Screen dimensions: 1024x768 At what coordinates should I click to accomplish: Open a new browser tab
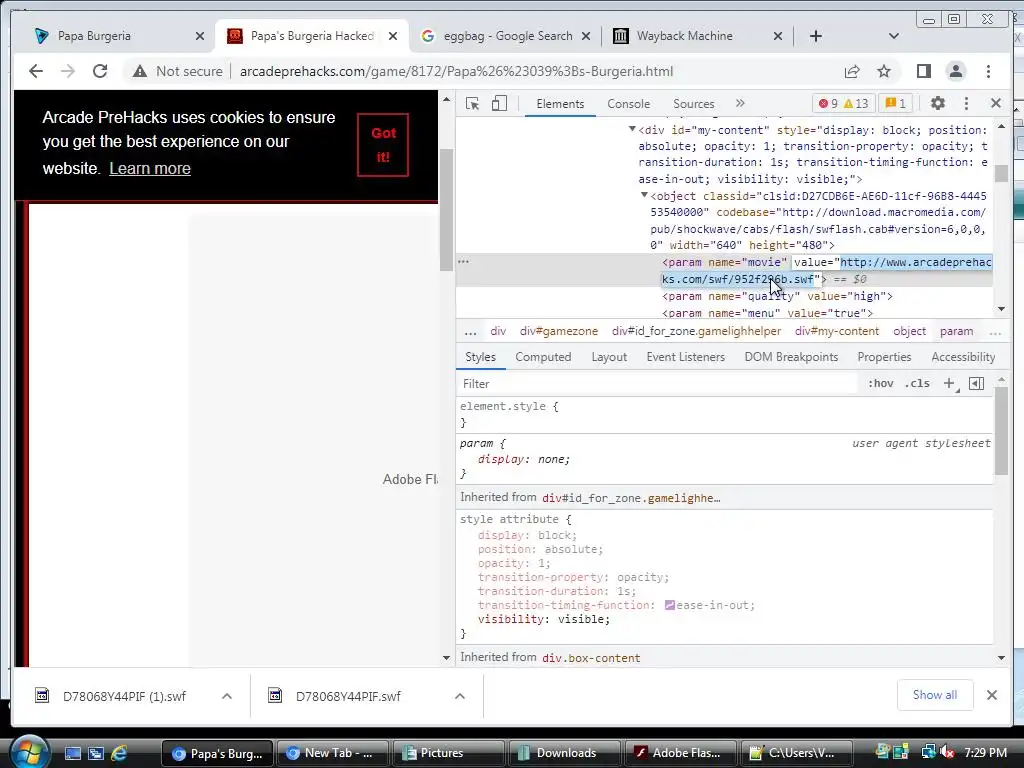(816, 36)
